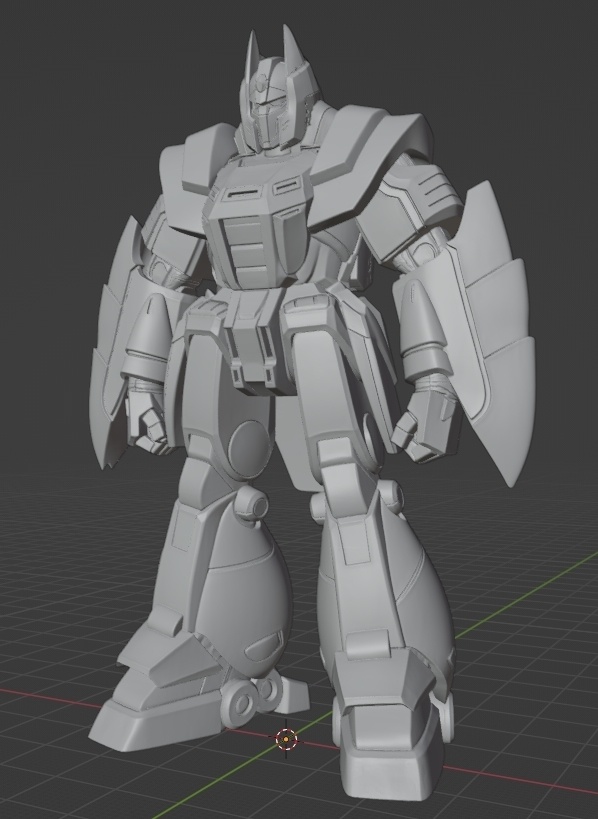
Task: Click the circular knee joint on the left leg
Action: [256, 506]
